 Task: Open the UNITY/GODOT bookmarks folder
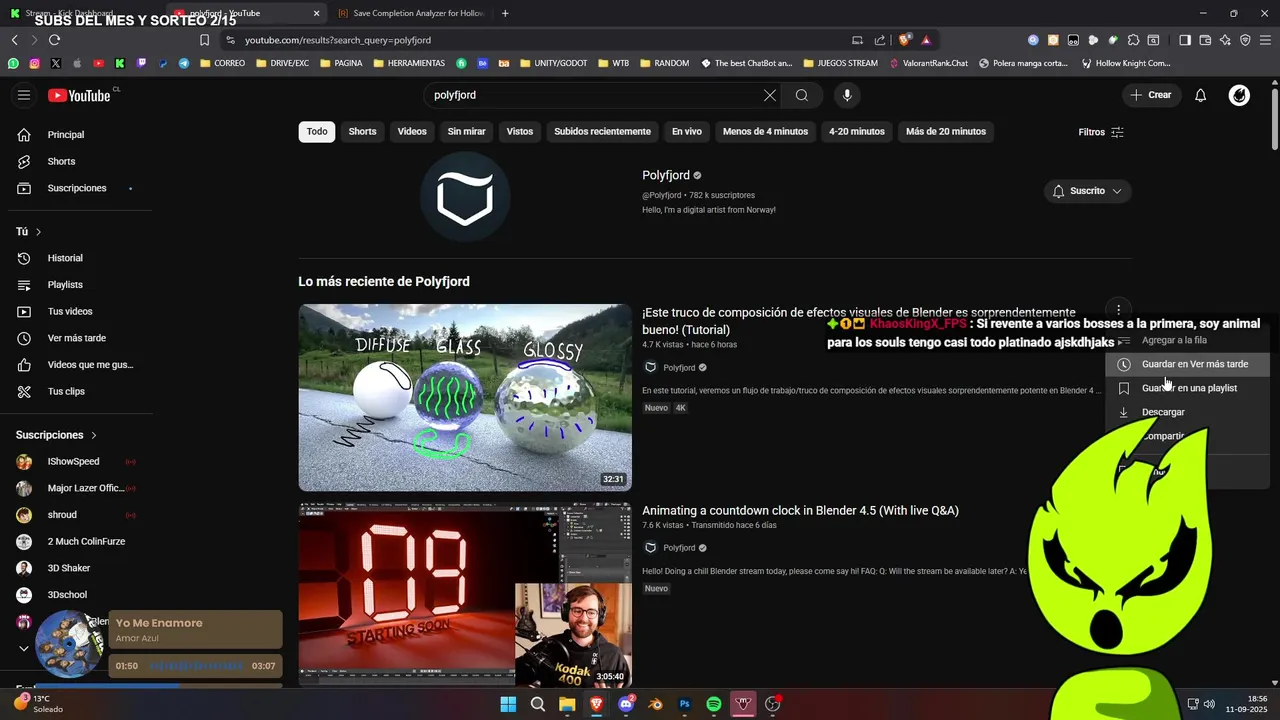coord(553,63)
